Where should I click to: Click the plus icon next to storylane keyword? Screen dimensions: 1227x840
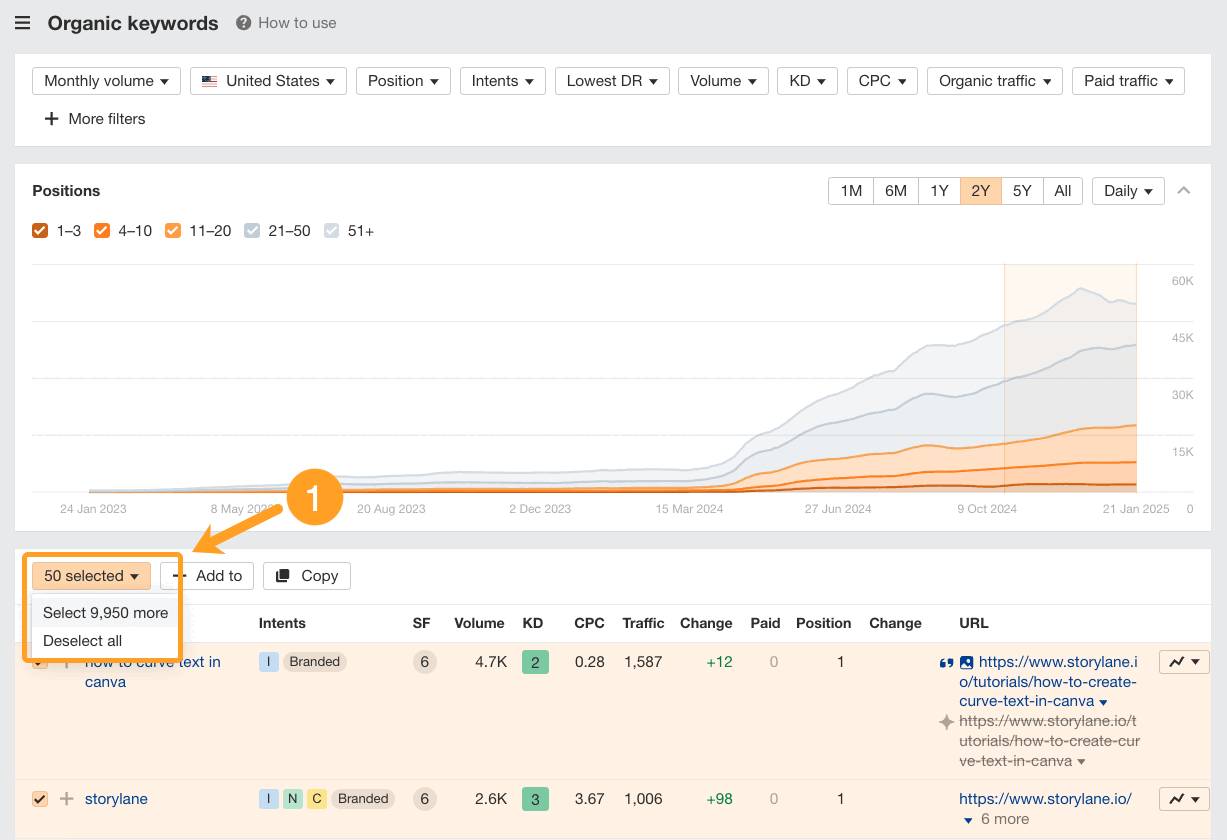click(x=67, y=799)
